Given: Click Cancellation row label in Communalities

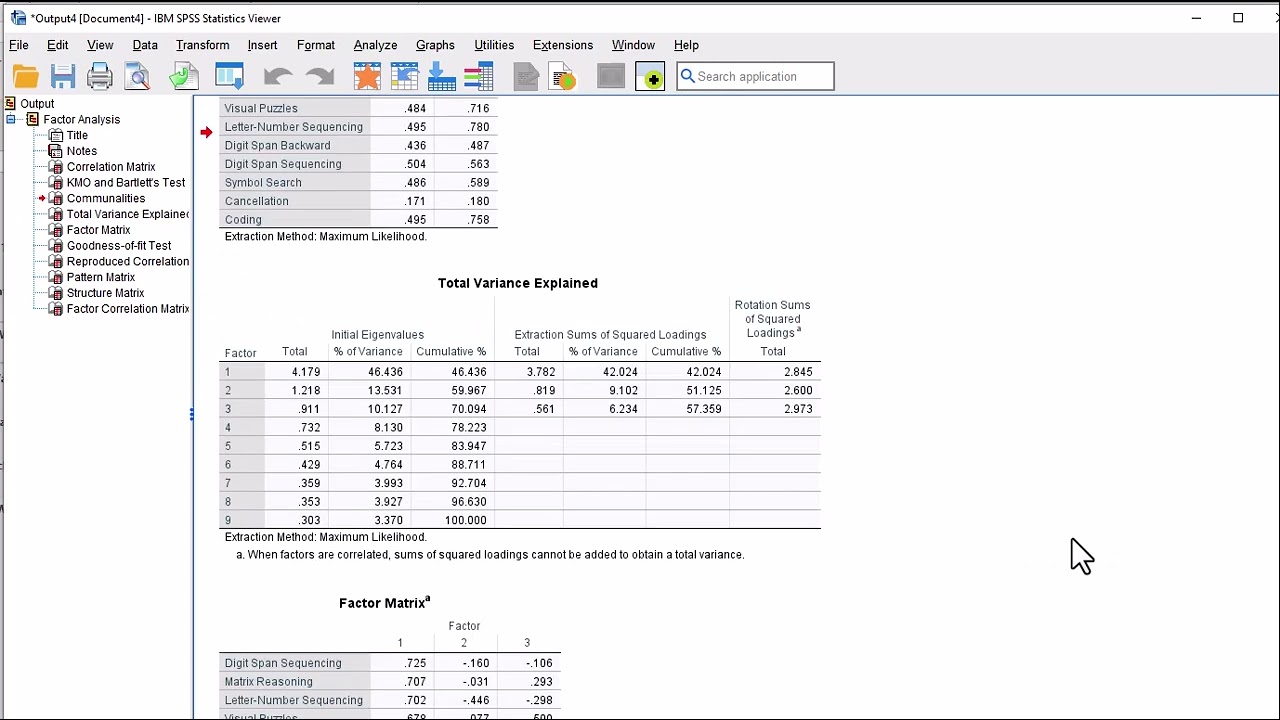Looking at the screenshot, I should click(257, 201).
